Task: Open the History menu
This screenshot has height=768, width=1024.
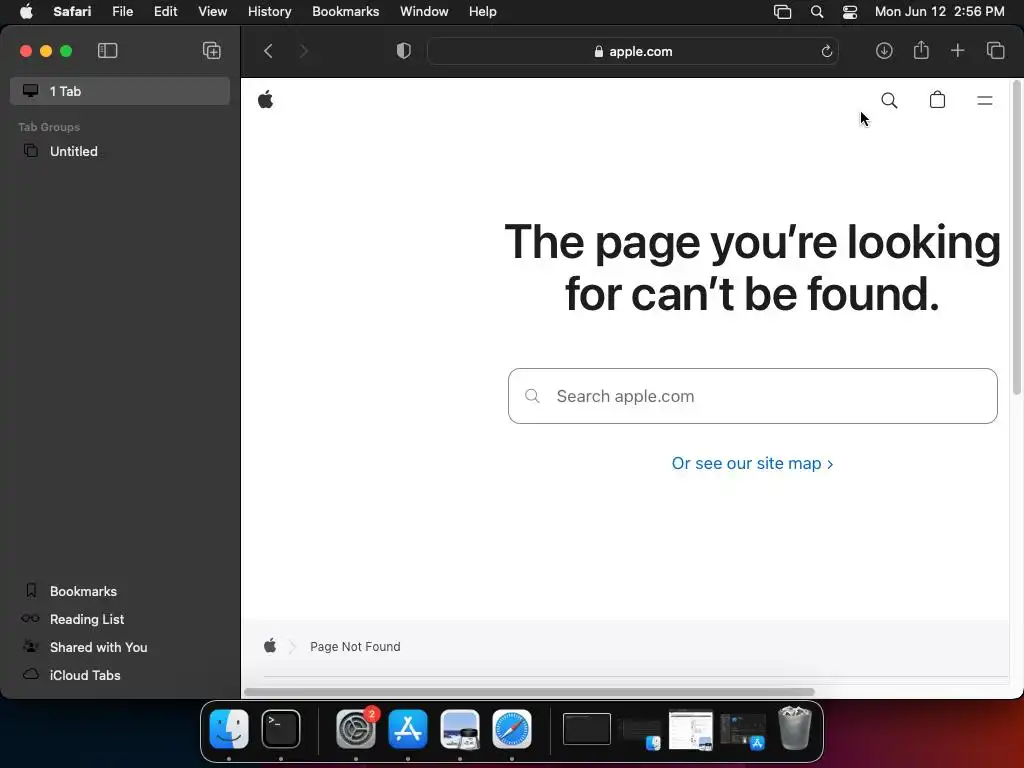Action: coord(269,11)
